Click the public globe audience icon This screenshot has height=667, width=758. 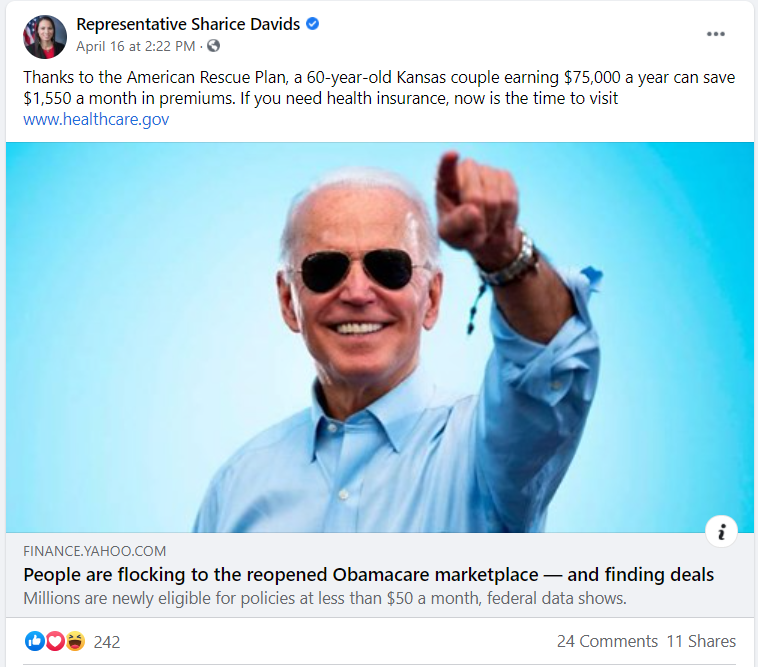pos(213,46)
